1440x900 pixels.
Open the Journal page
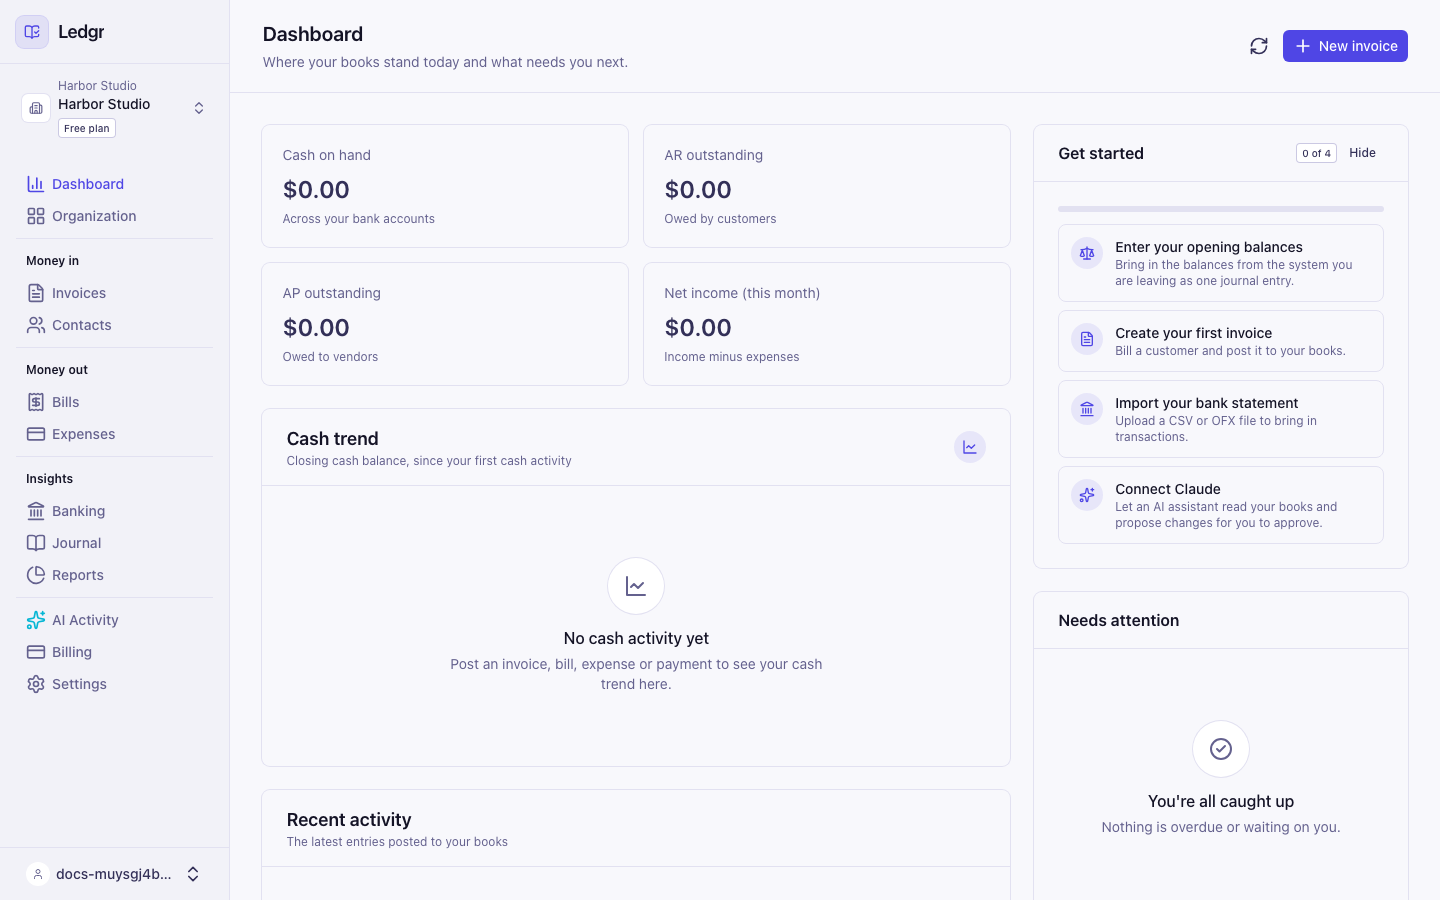[x=114, y=543]
